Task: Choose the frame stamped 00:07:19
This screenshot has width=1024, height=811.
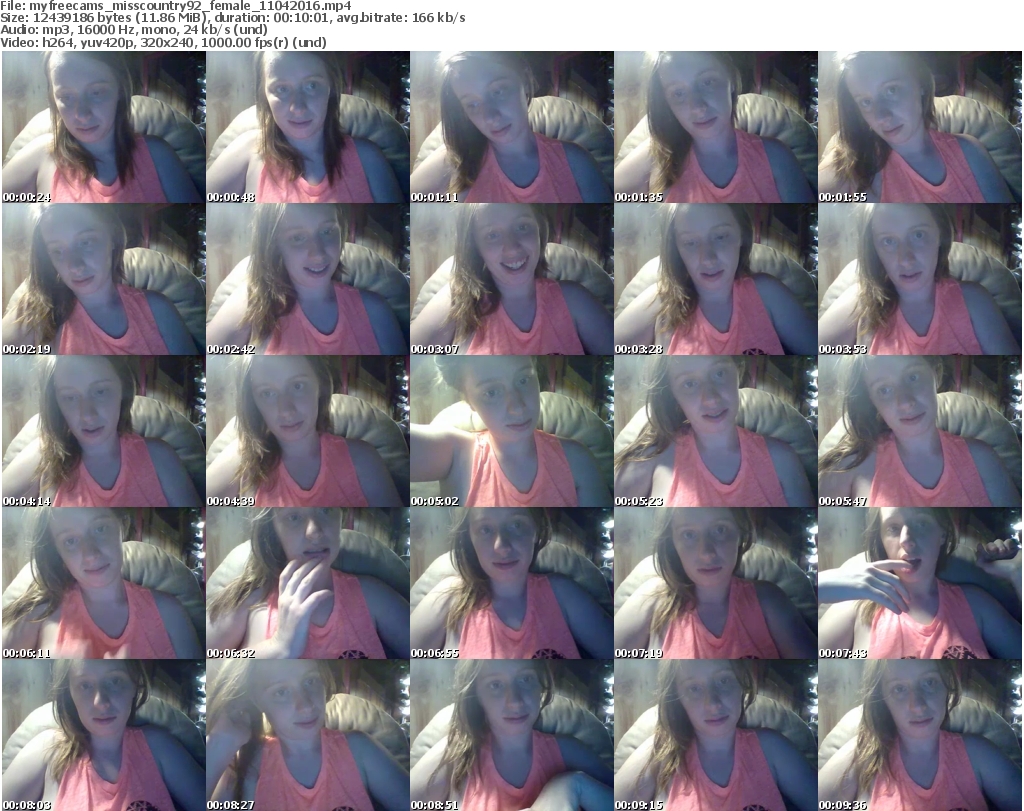Action: pyautogui.click(x=715, y=583)
